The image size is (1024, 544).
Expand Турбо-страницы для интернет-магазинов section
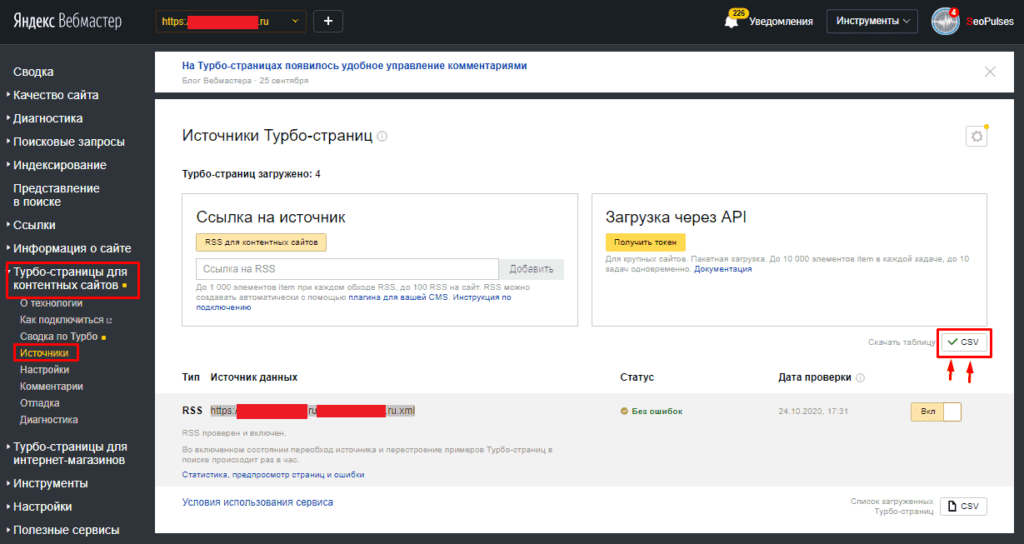pos(70,453)
